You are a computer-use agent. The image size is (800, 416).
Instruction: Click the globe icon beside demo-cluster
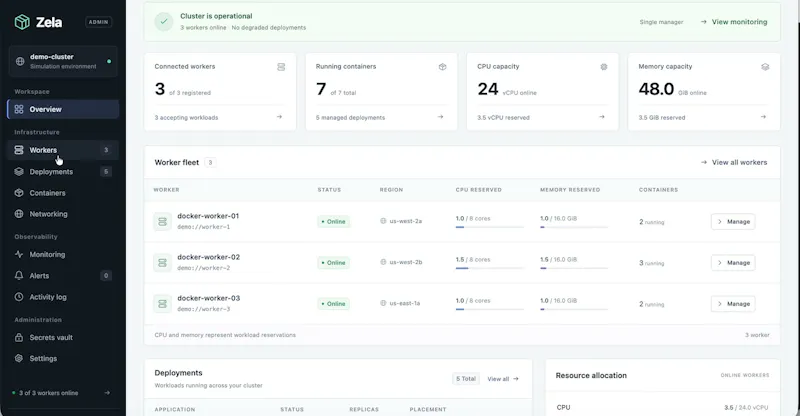20,61
